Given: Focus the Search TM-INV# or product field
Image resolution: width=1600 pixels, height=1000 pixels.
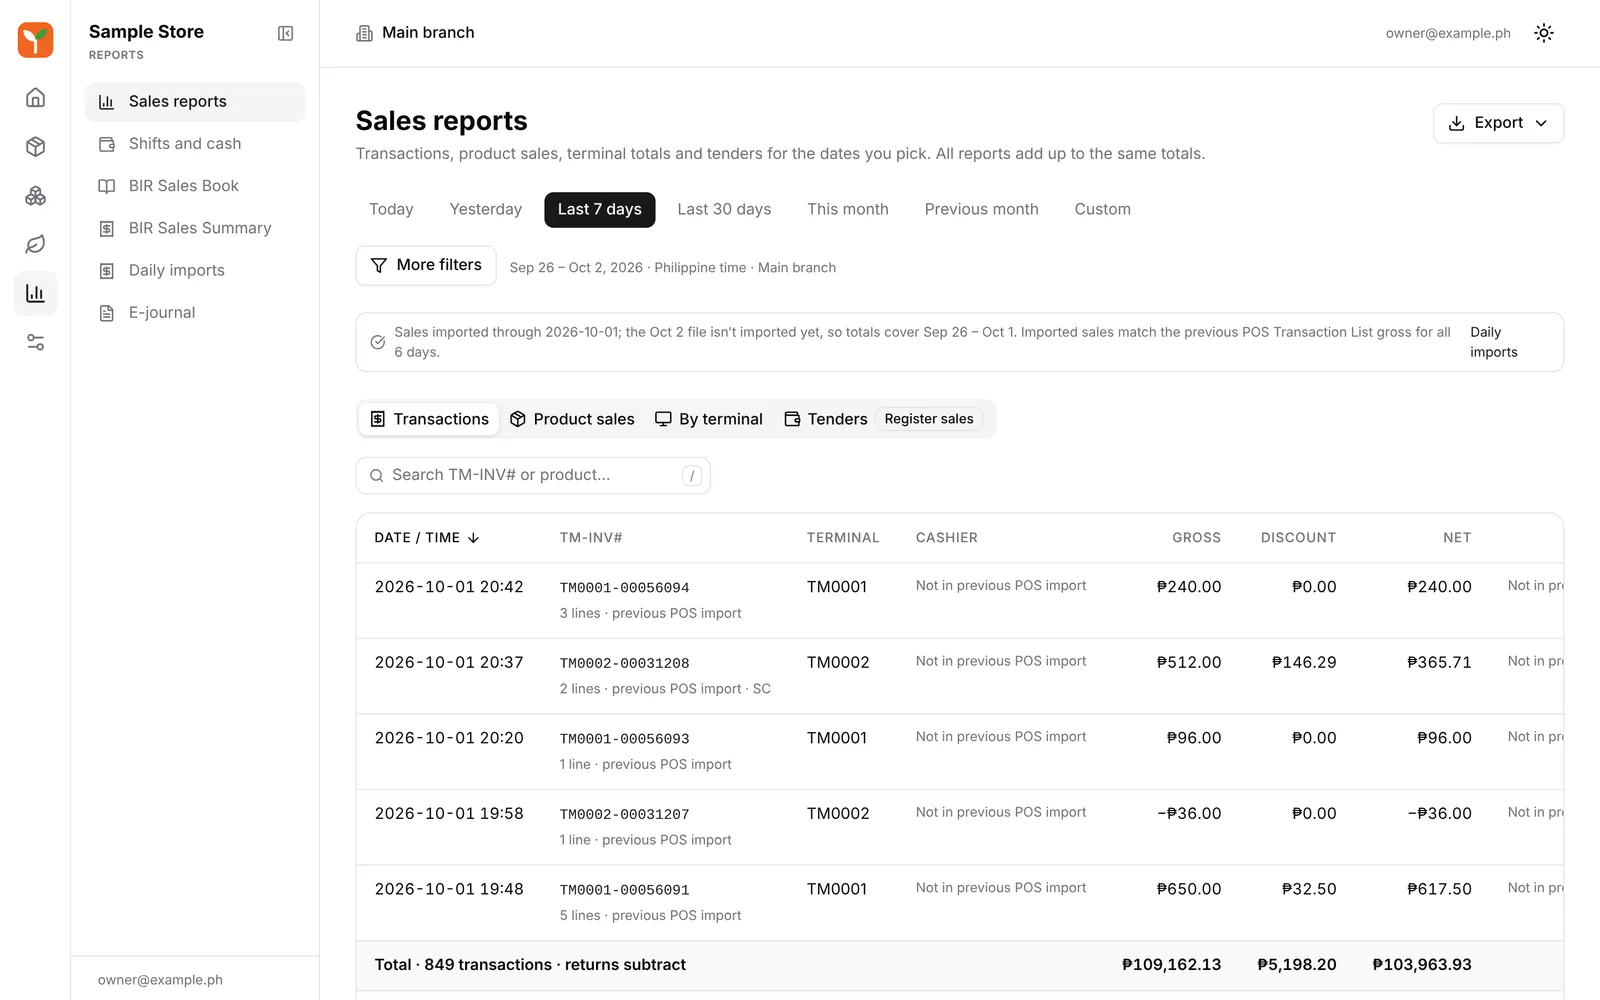Looking at the screenshot, I should pyautogui.click(x=533, y=475).
